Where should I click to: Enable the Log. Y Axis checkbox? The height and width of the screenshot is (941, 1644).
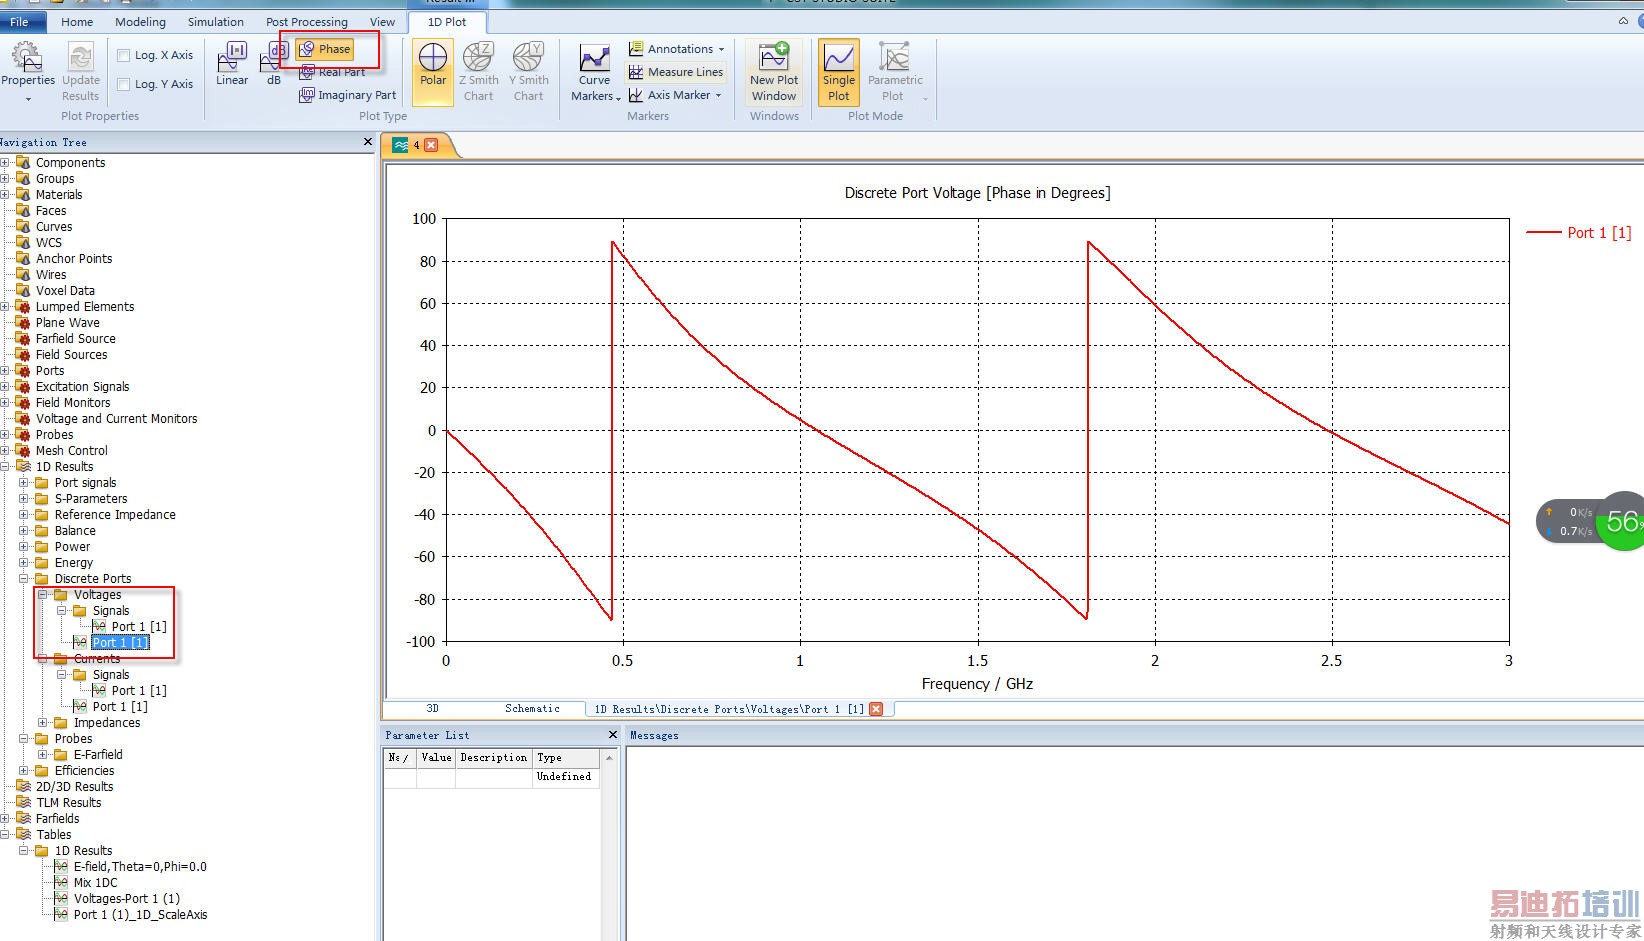(x=124, y=85)
